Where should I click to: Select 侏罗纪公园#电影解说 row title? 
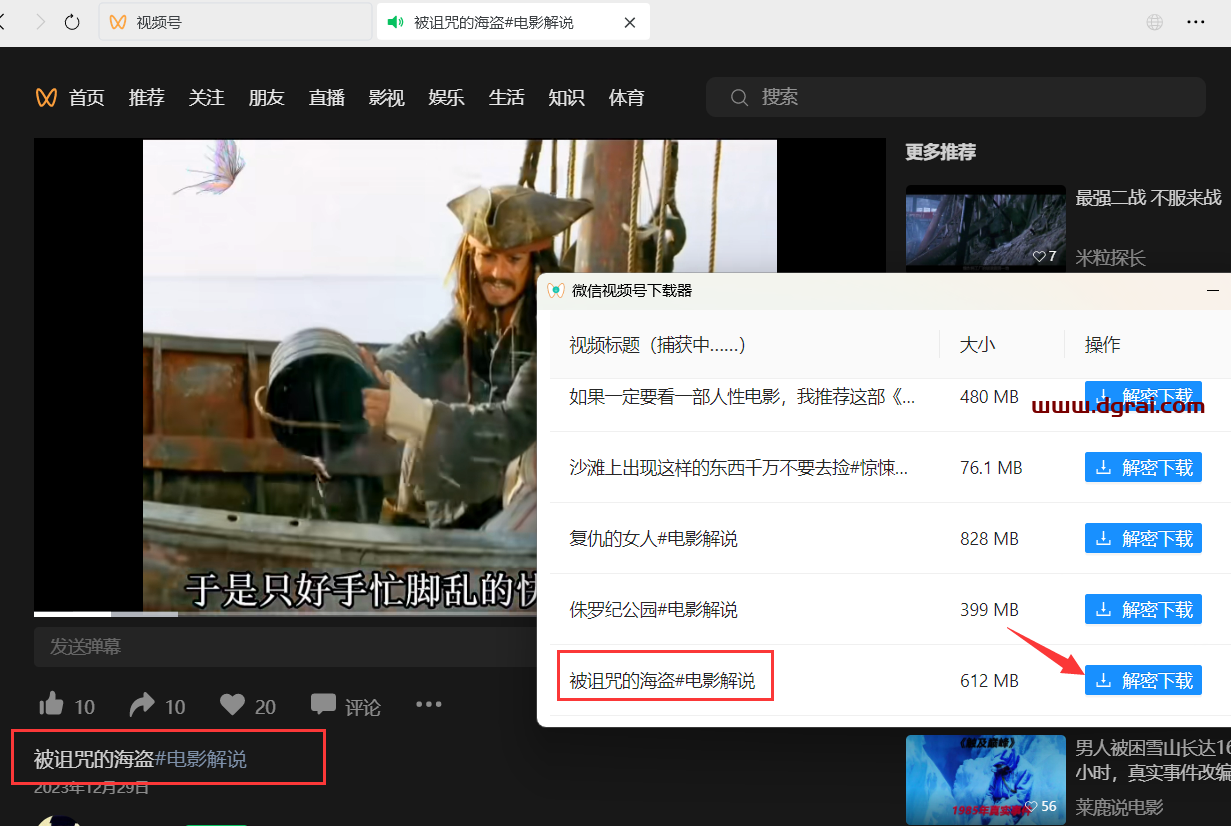653,609
